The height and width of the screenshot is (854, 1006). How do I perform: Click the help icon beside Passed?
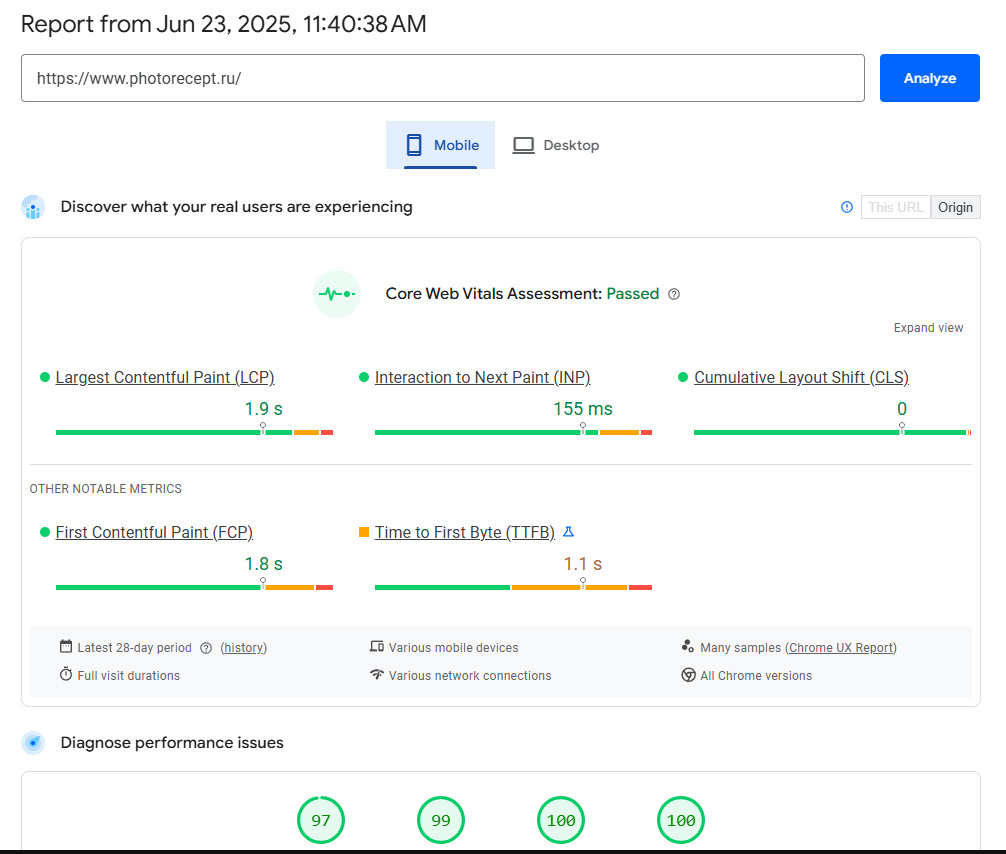pyautogui.click(x=674, y=294)
